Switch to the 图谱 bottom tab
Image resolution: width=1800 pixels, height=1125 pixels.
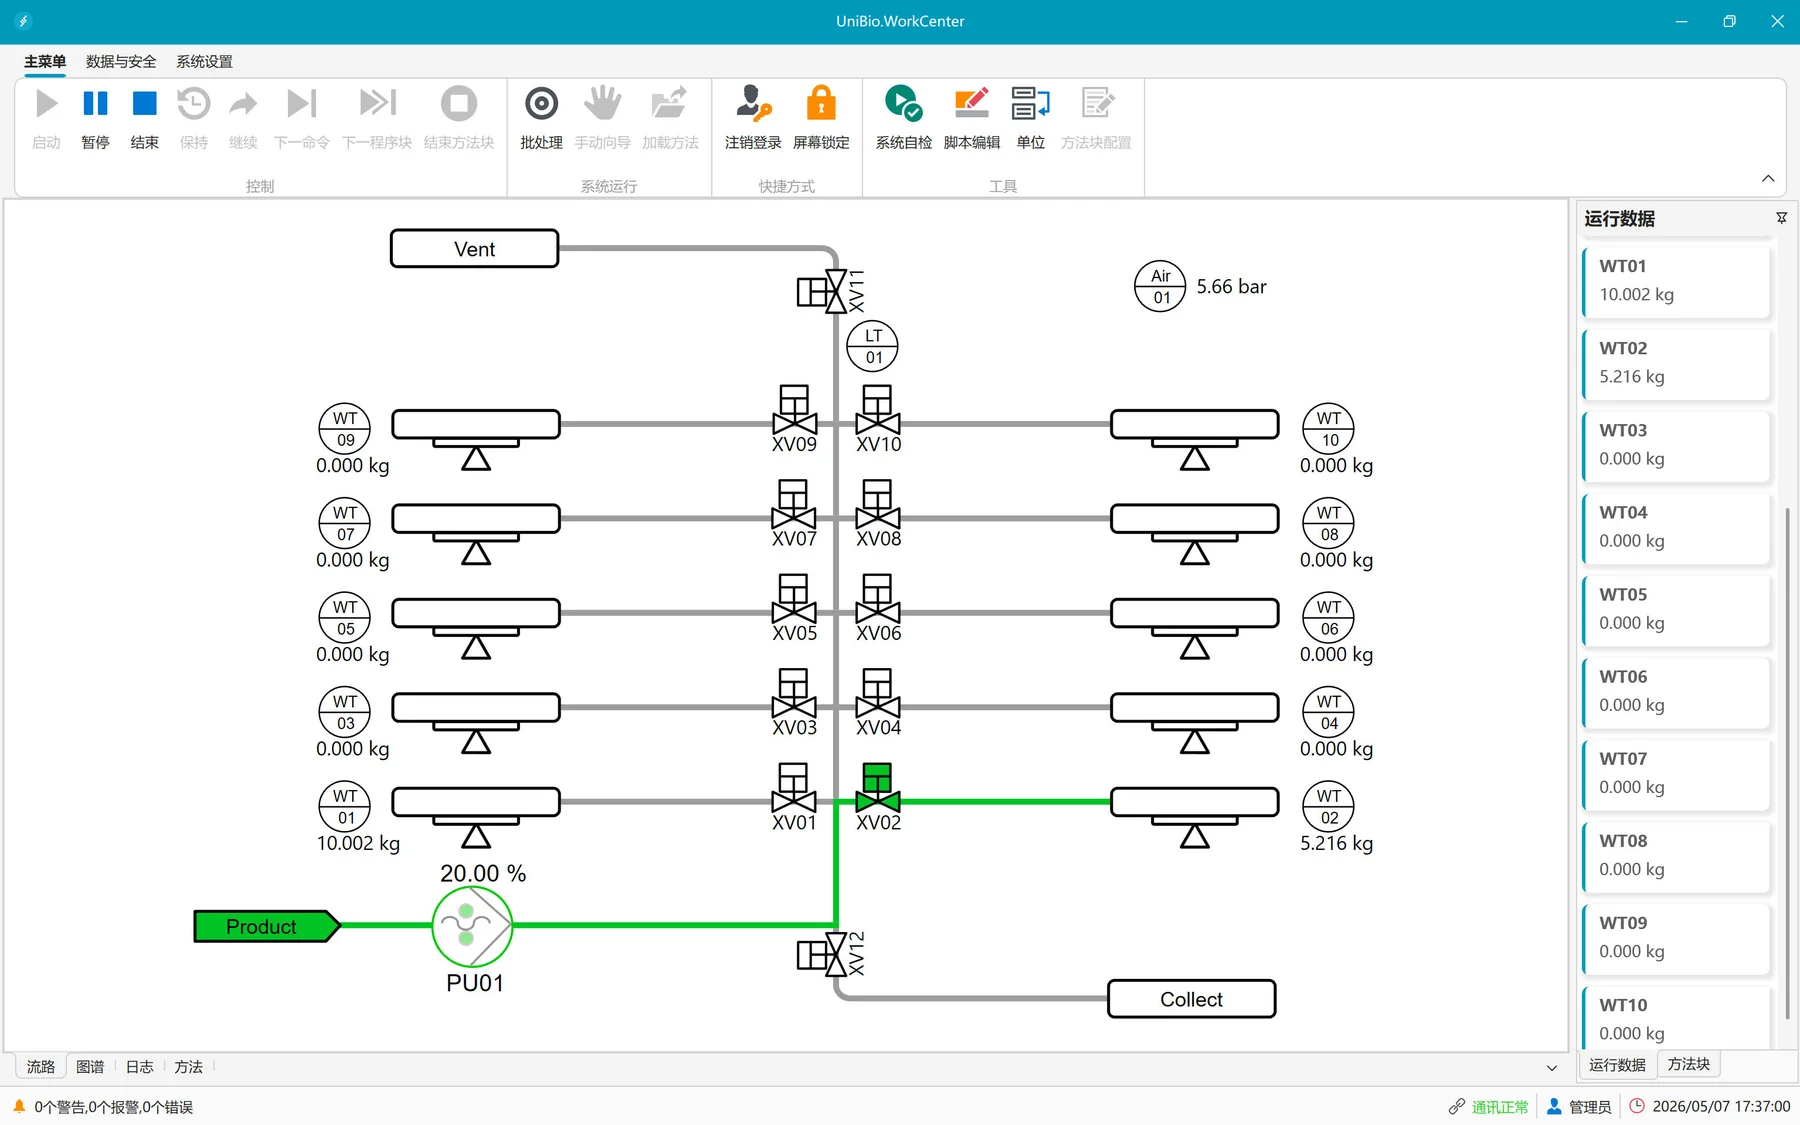[x=90, y=1067]
